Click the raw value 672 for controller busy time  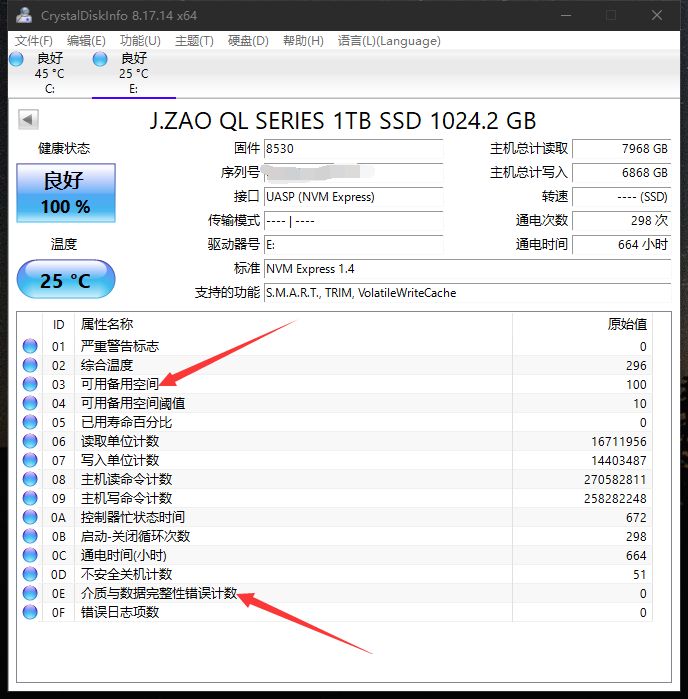(636, 518)
